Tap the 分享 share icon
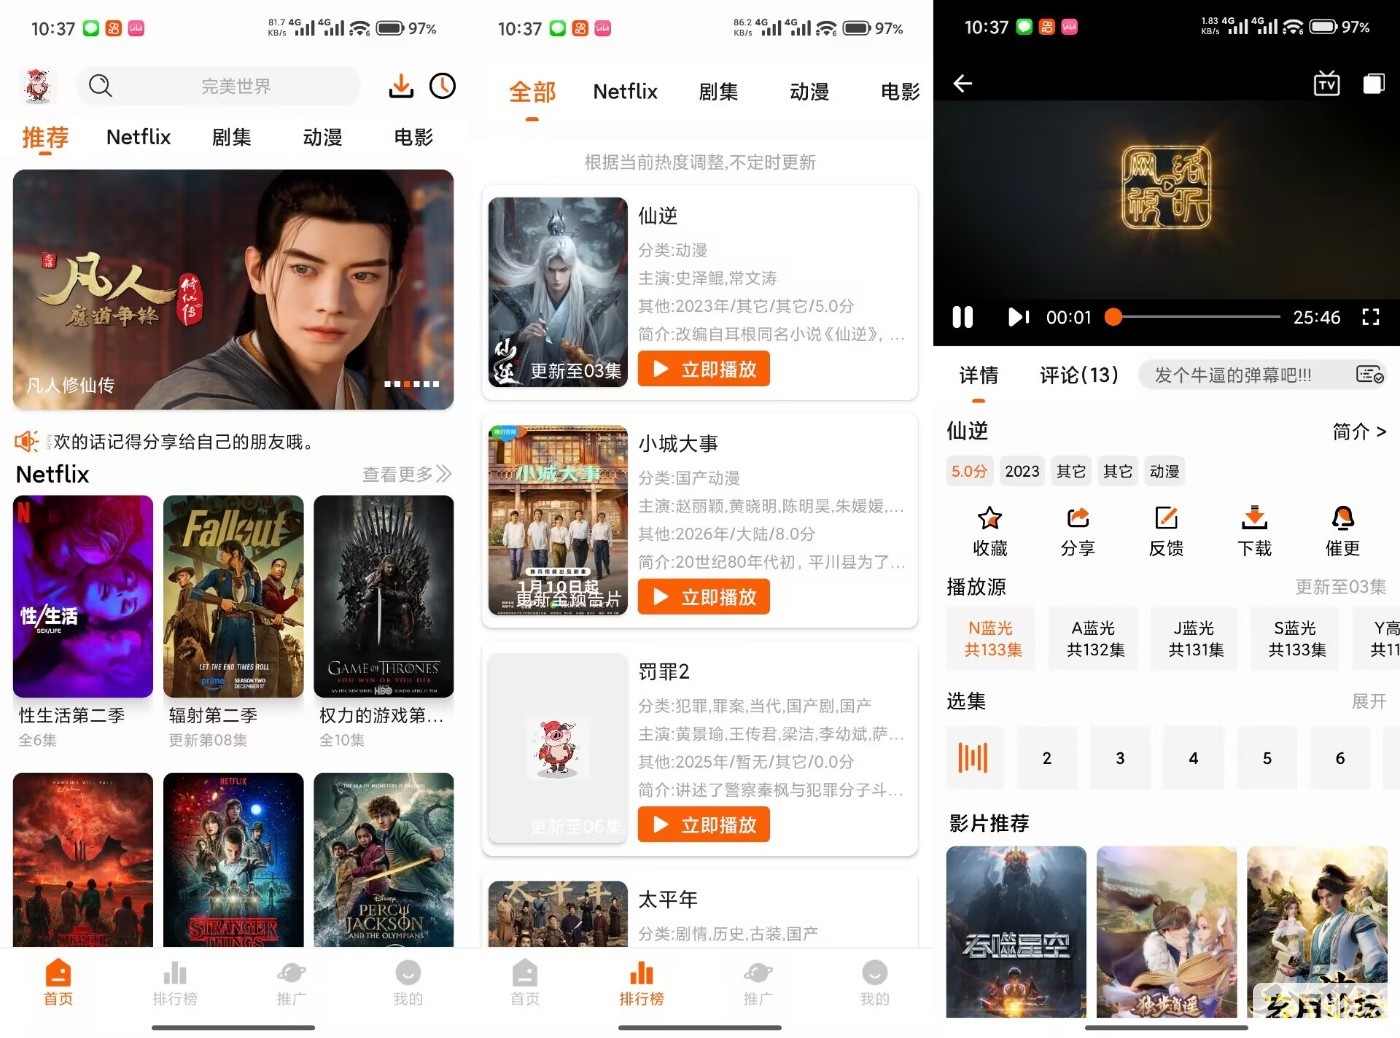Screen dimensions: 1400x1038 (x=1077, y=518)
